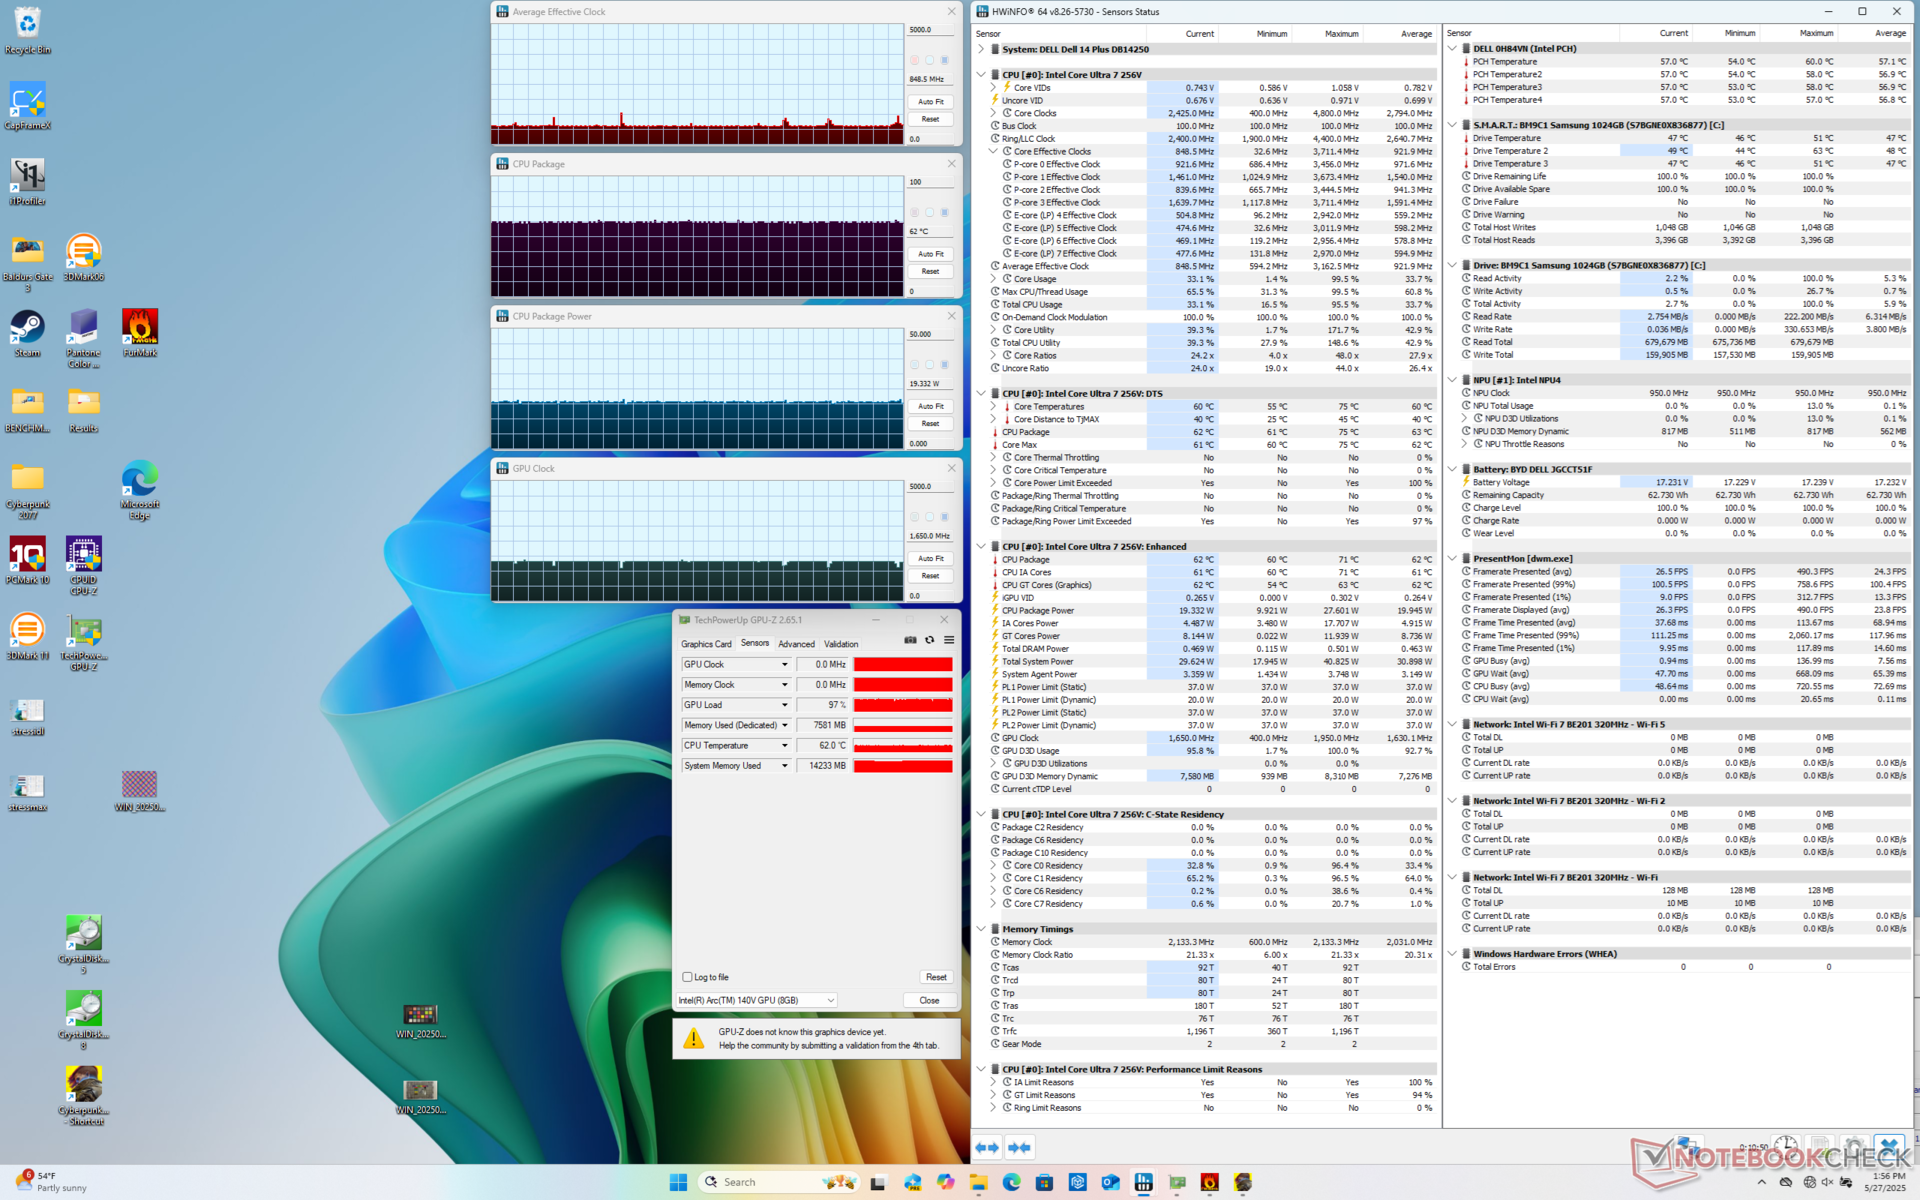
Task: Enable the Log to file checkbox
Action: coord(688,977)
